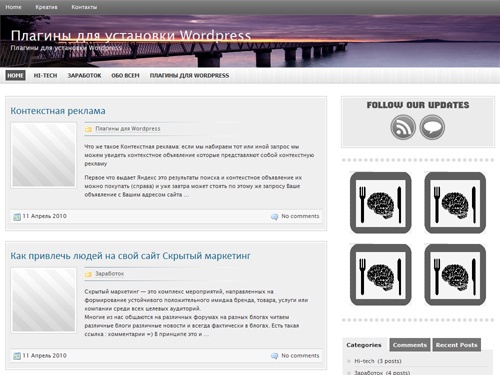
Task: Click 11 Апрель 2010 date of second post
Action: (x=44, y=356)
